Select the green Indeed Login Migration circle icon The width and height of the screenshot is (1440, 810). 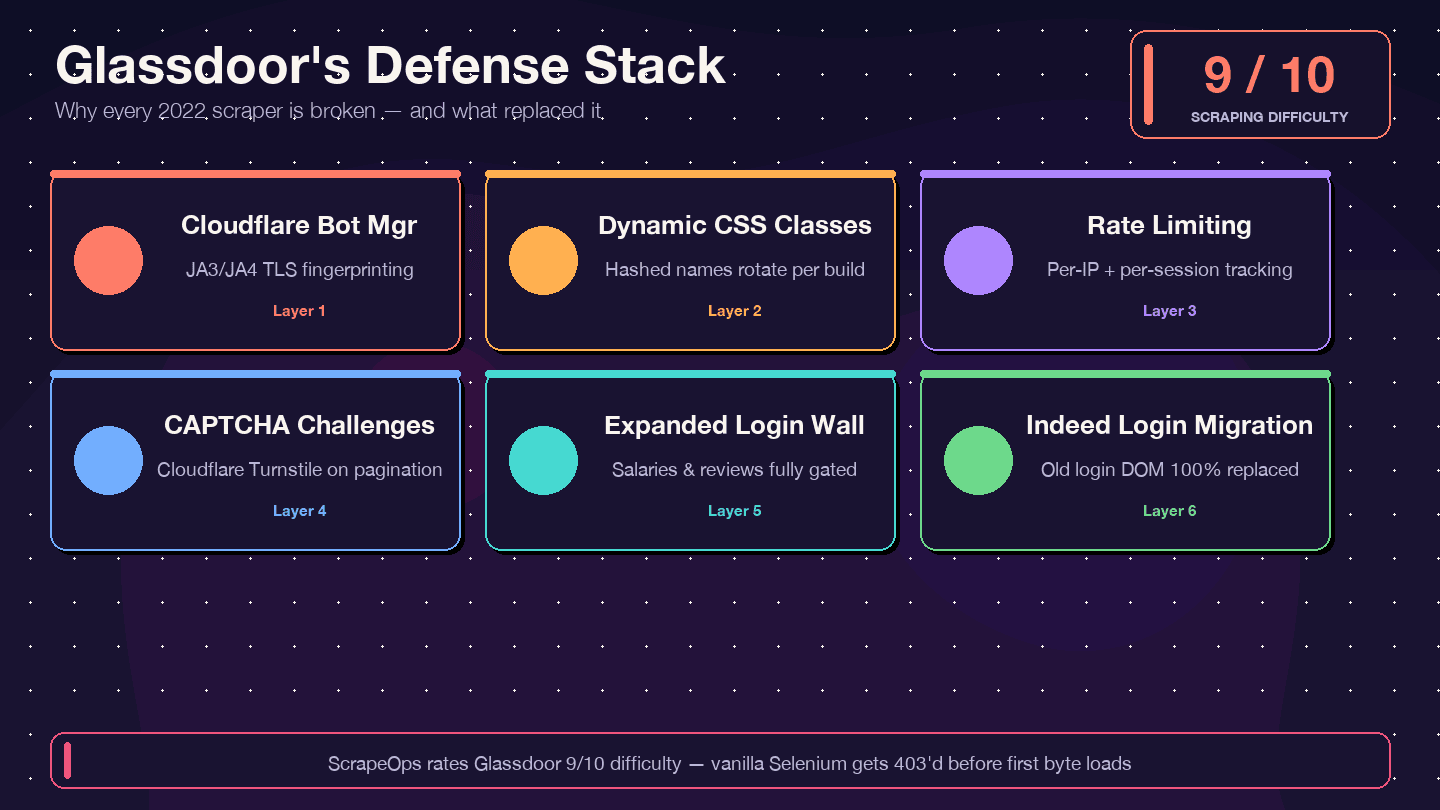979,460
